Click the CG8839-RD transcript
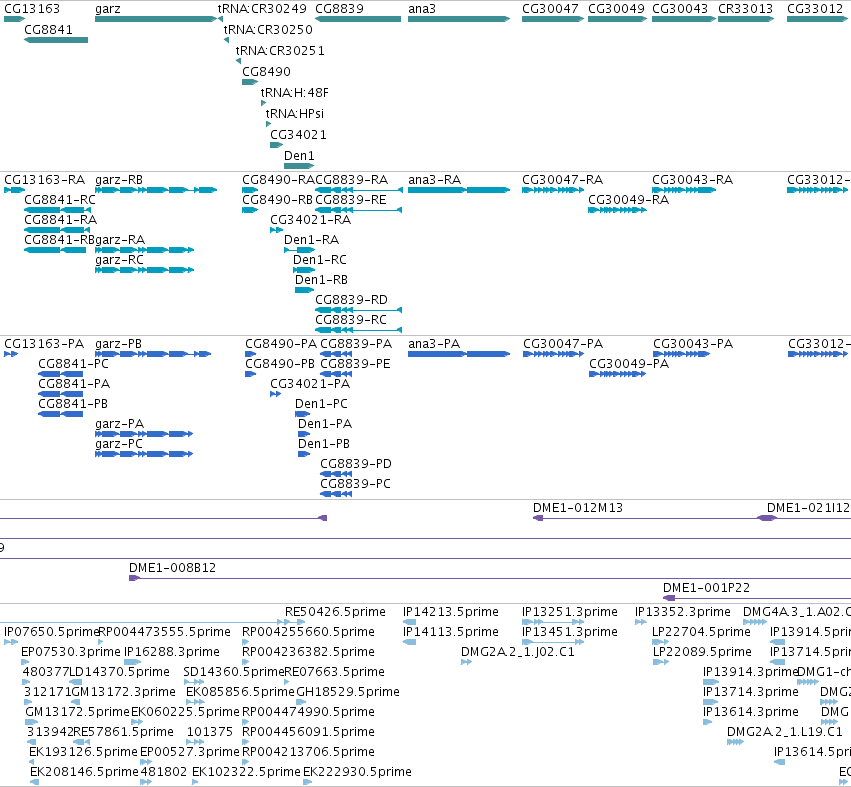Screen dimensions: 851x787 (x=359, y=310)
